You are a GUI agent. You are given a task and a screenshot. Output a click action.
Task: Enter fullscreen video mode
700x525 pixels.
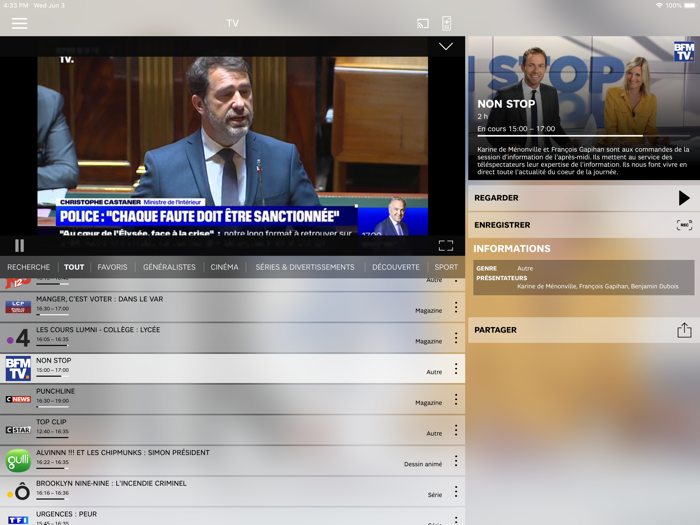click(446, 246)
